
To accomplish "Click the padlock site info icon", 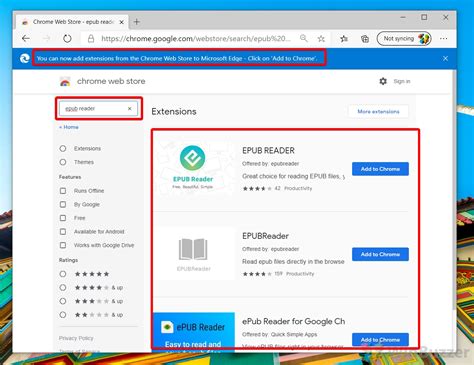I will coord(91,39).
